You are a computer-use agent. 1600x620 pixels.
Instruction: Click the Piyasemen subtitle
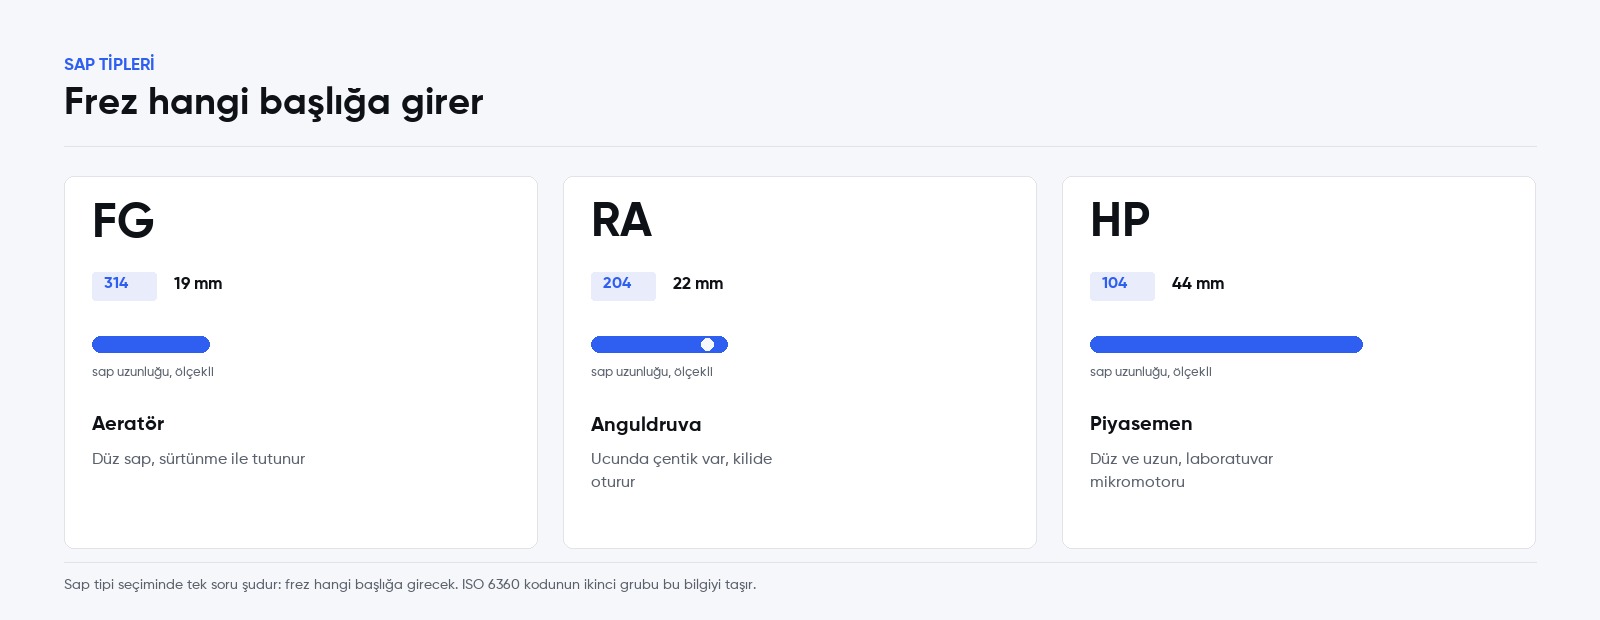[x=1141, y=424]
